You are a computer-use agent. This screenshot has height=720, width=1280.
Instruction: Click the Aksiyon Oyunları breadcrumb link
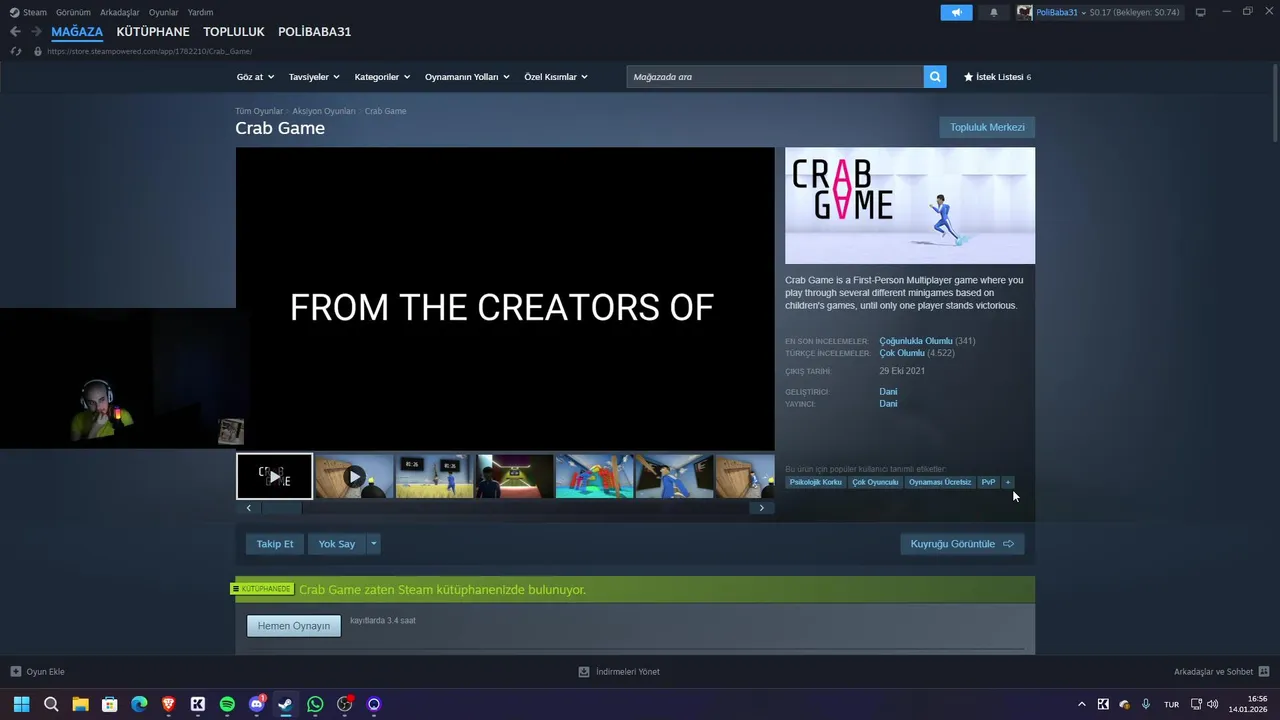[x=324, y=111]
